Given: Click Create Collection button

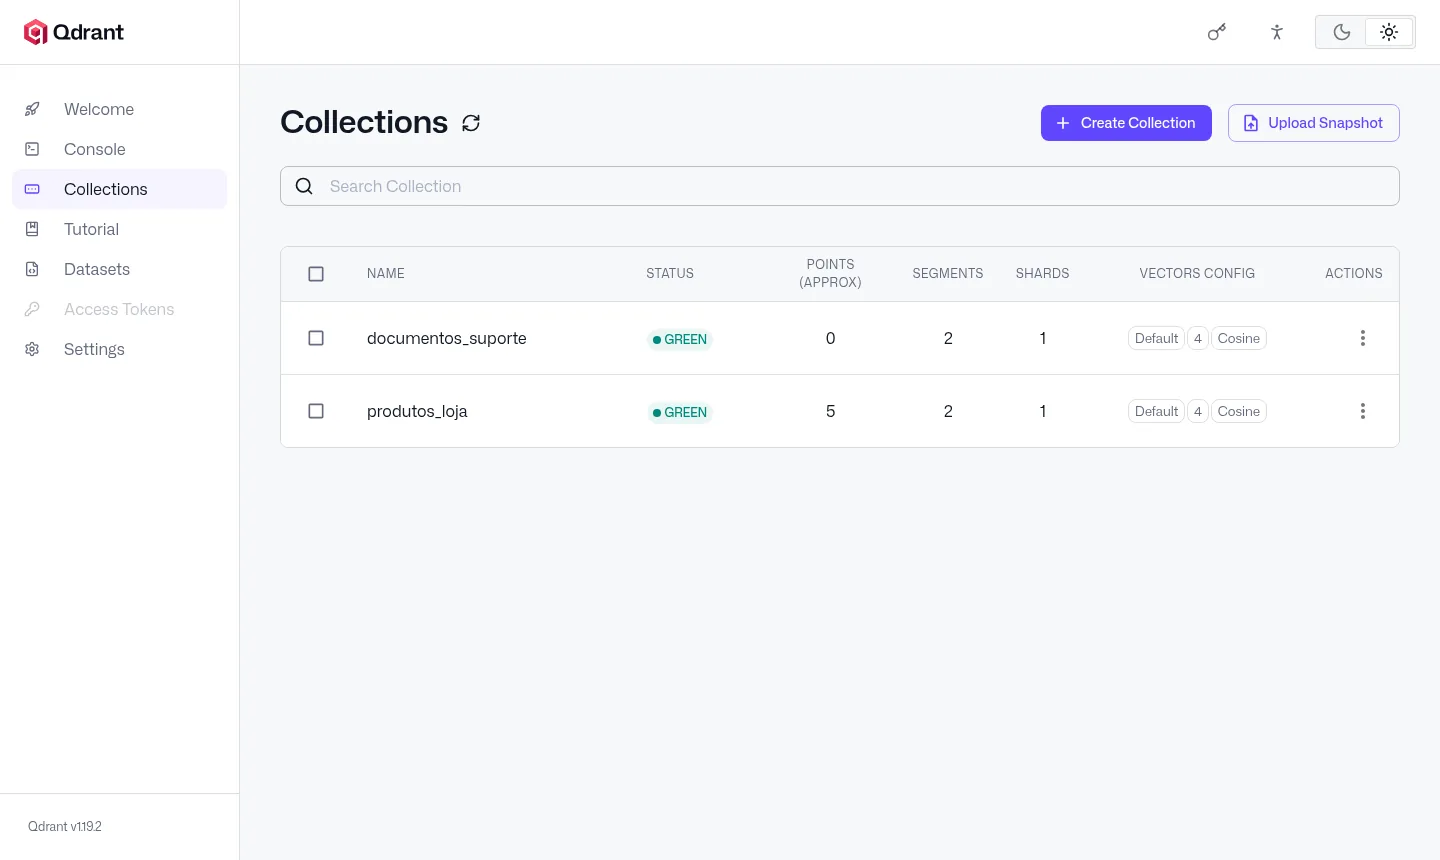Looking at the screenshot, I should (1126, 123).
